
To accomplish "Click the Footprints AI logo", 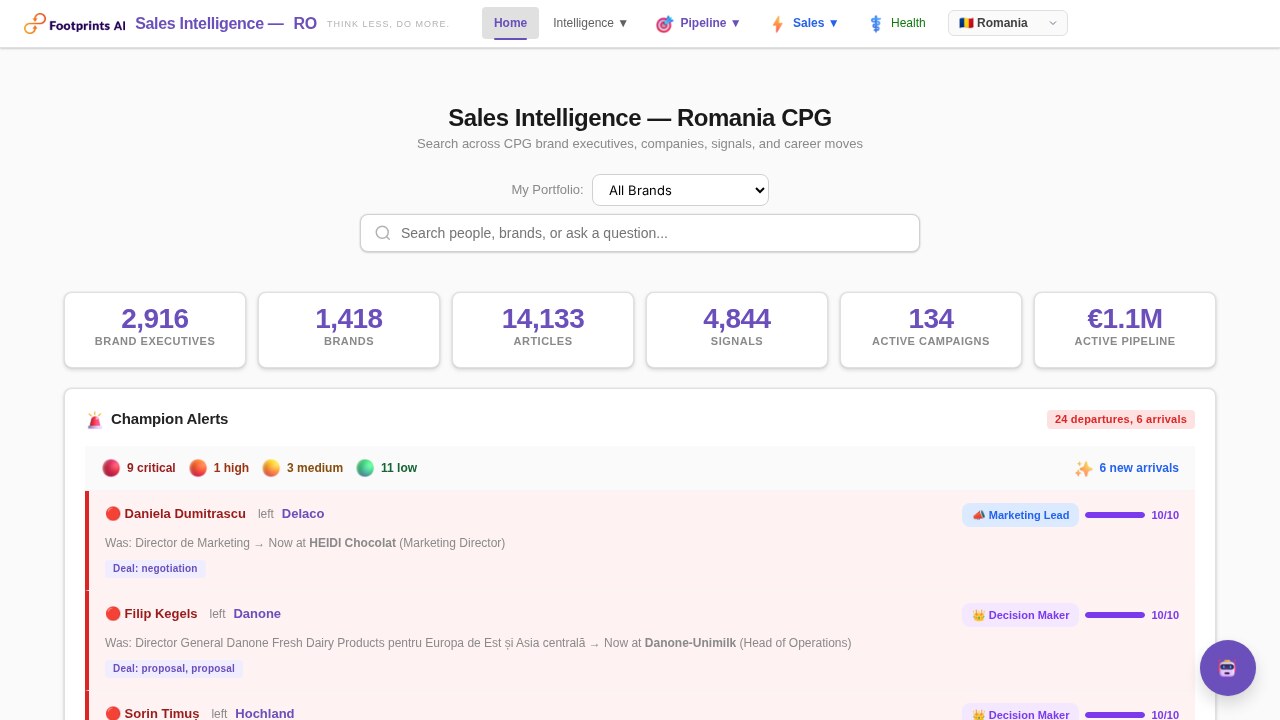I will [x=75, y=24].
